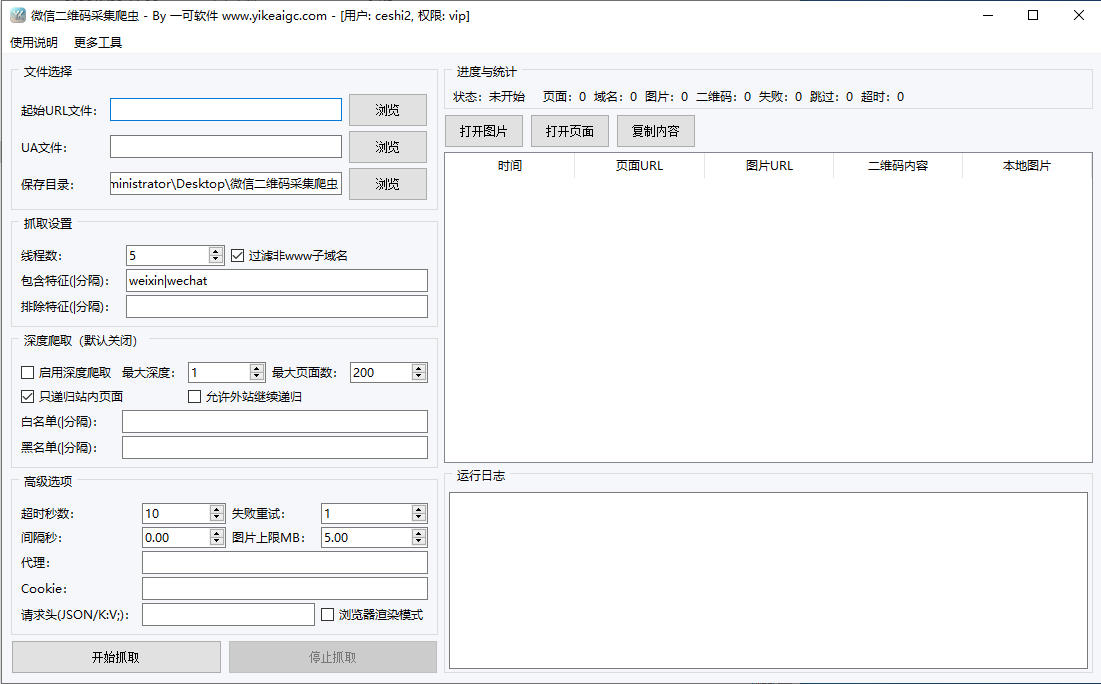Increase 最大深度 with up arrow
The image size is (1101, 684).
tap(257, 368)
